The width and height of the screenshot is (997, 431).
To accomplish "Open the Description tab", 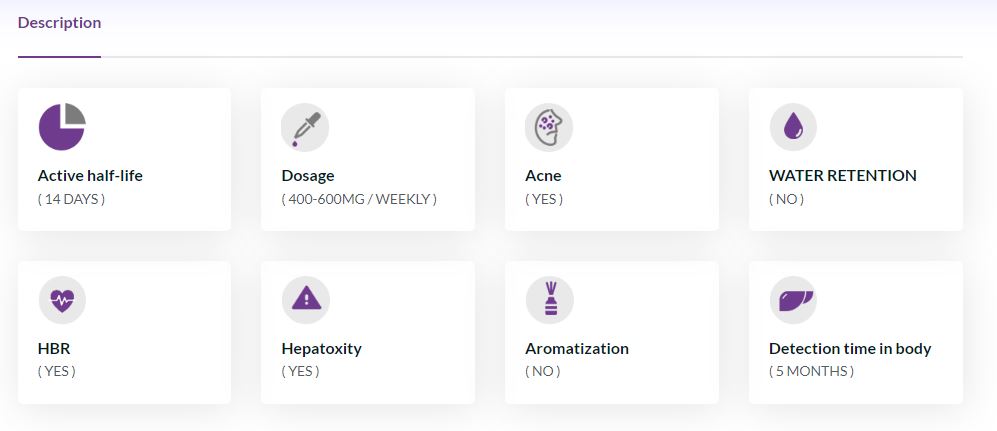I will 59,23.
